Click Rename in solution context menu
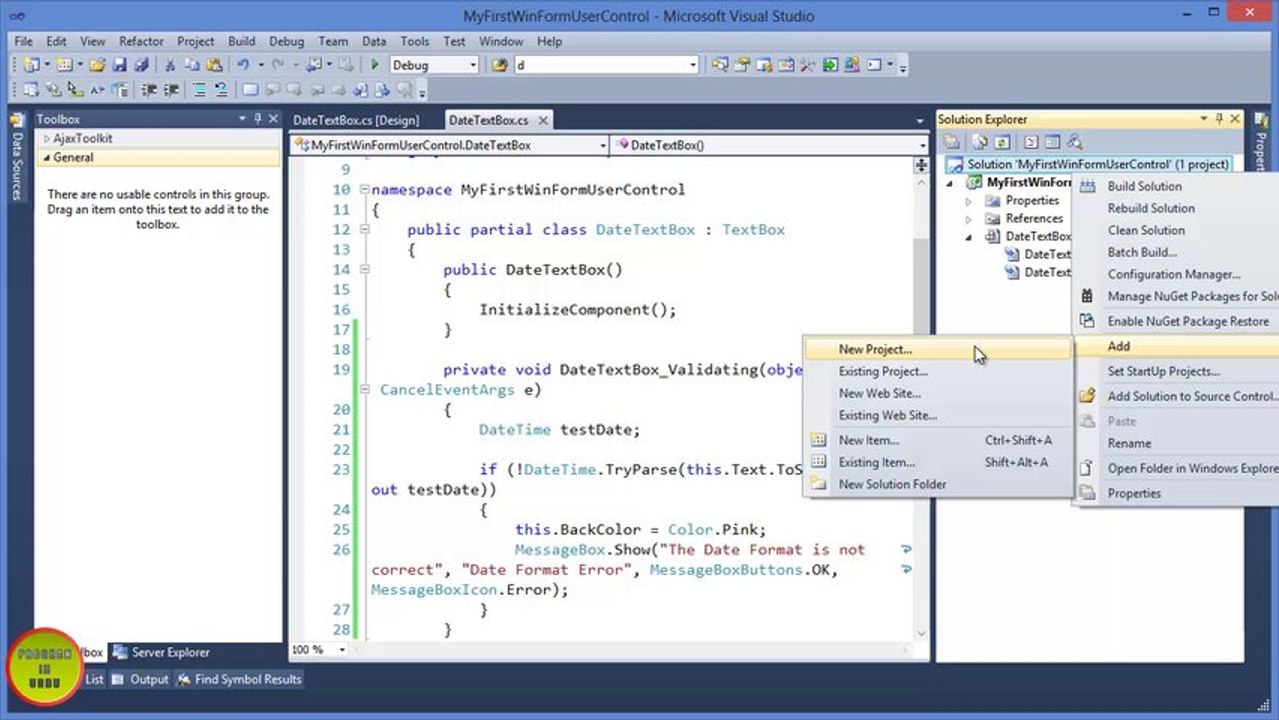 click(x=1129, y=443)
